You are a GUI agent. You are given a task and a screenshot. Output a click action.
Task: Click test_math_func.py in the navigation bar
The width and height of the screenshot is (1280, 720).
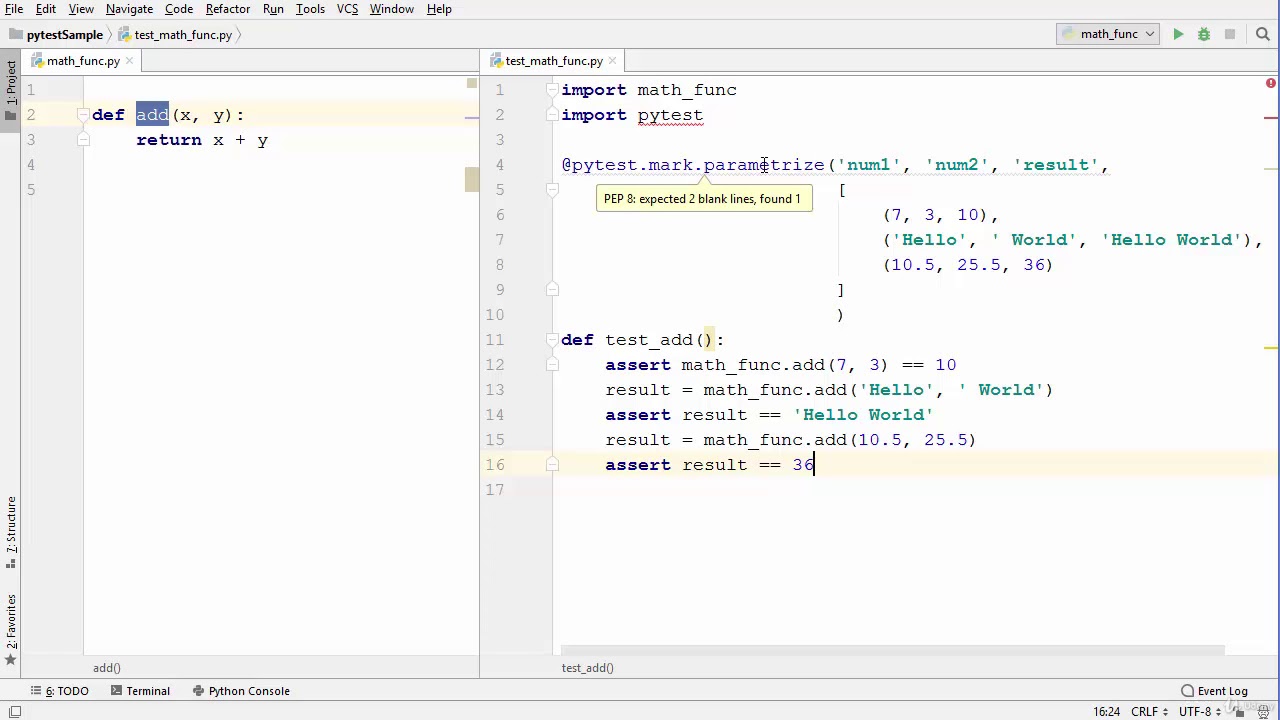(x=183, y=34)
